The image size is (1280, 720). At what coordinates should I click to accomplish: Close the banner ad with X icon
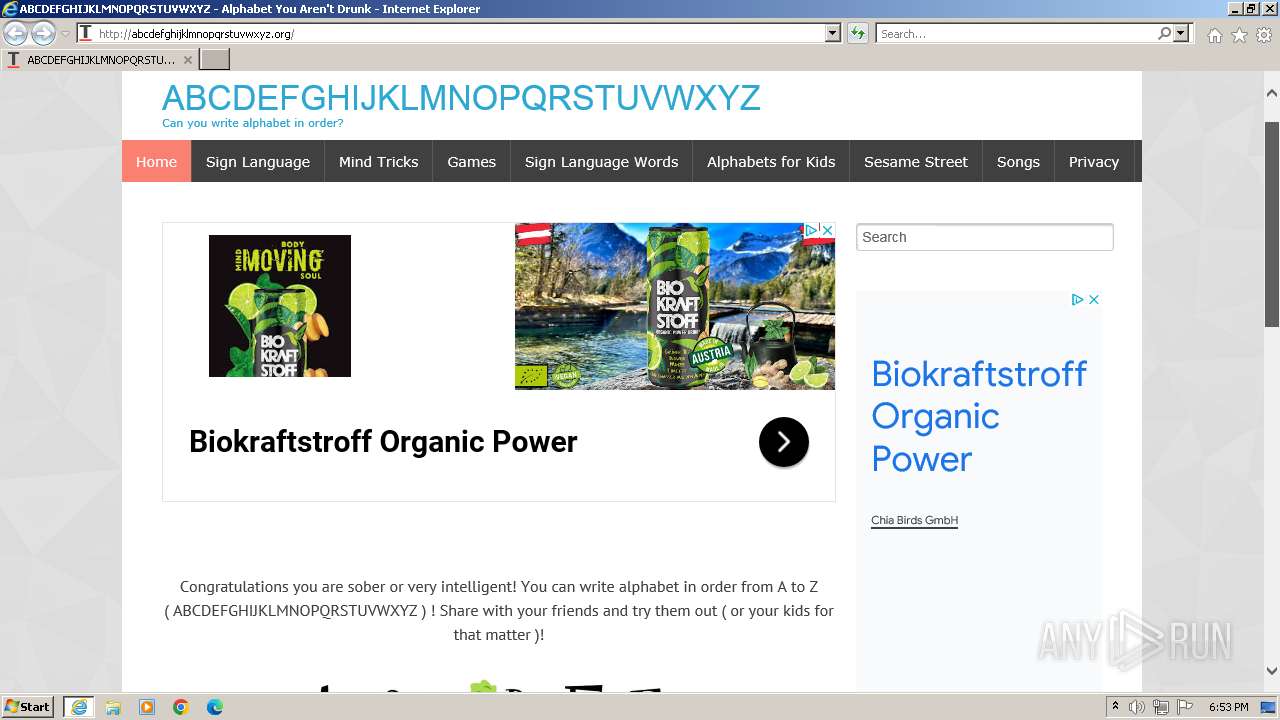[827, 230]
